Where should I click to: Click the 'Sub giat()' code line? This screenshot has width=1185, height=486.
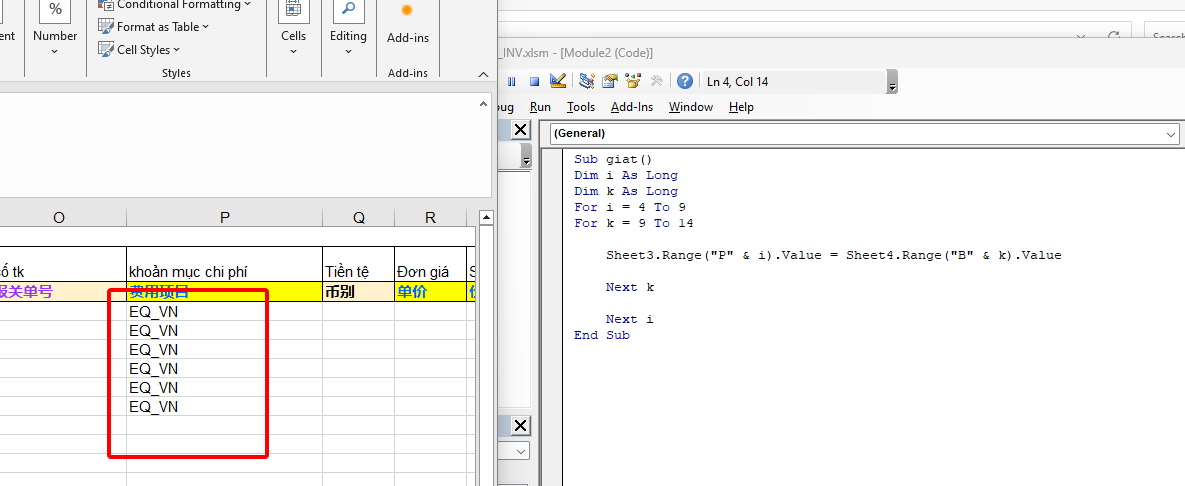(x=612, y=159)
